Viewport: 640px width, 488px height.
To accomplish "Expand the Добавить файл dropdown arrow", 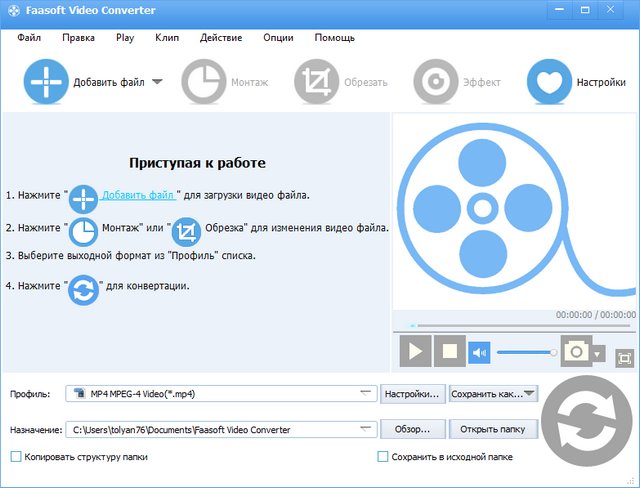I will tap(157, 83).
